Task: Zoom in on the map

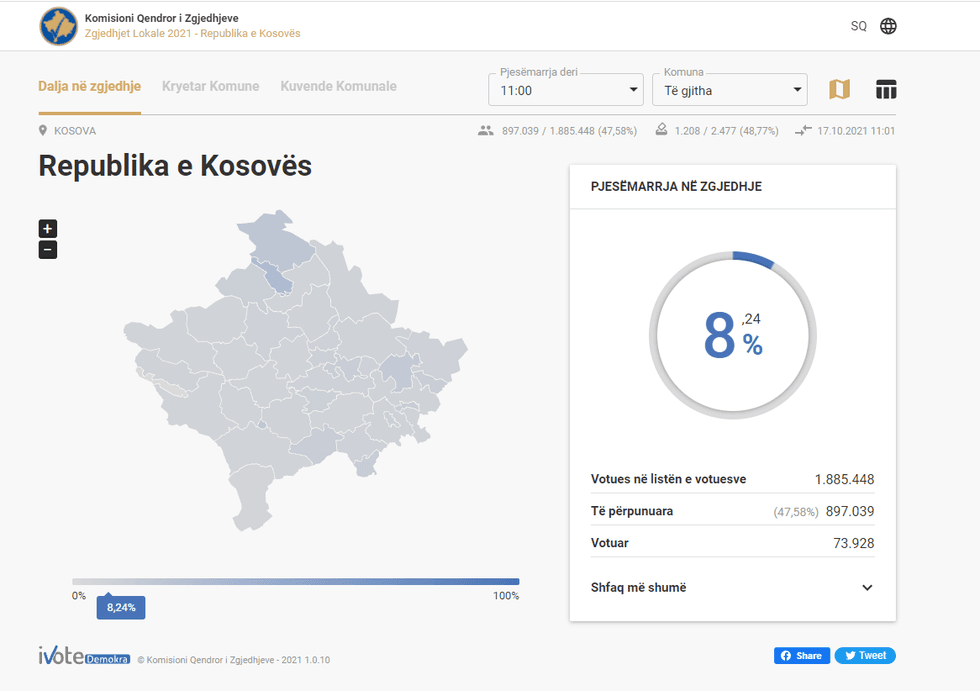Action: click(48, 228)
